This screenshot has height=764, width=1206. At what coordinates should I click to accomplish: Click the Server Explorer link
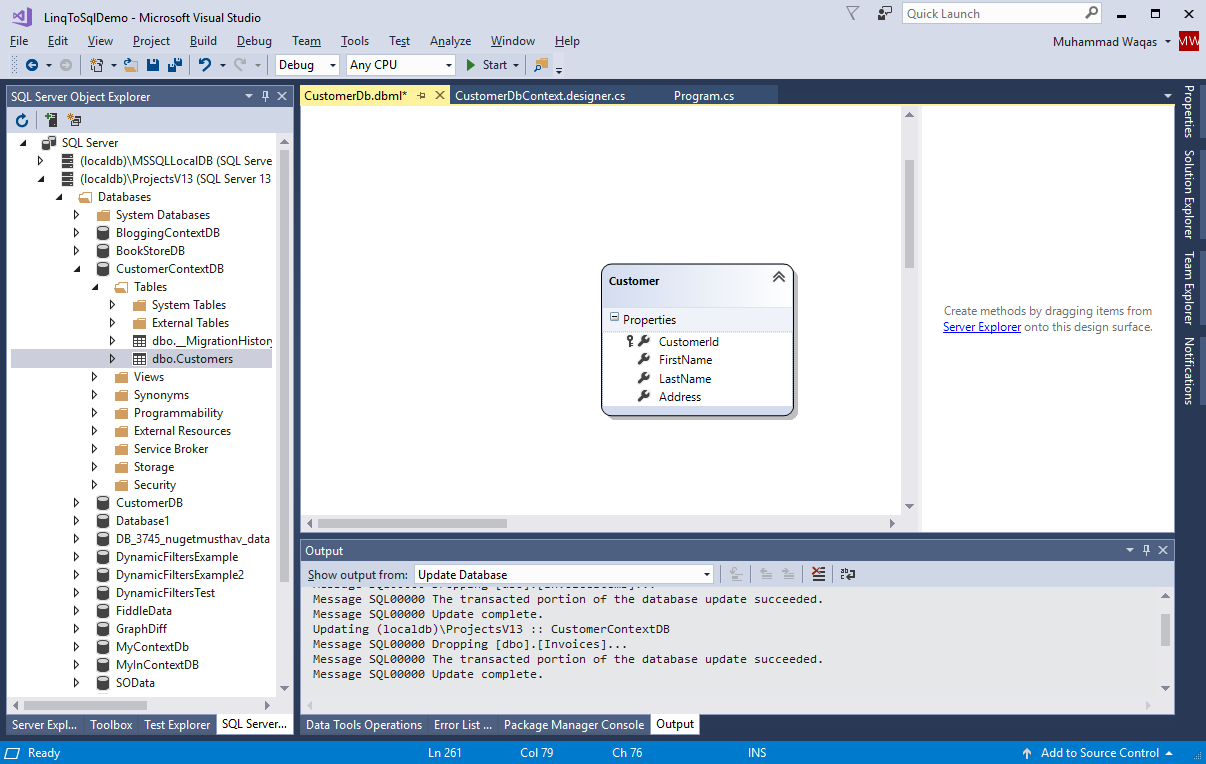[982, 327]
